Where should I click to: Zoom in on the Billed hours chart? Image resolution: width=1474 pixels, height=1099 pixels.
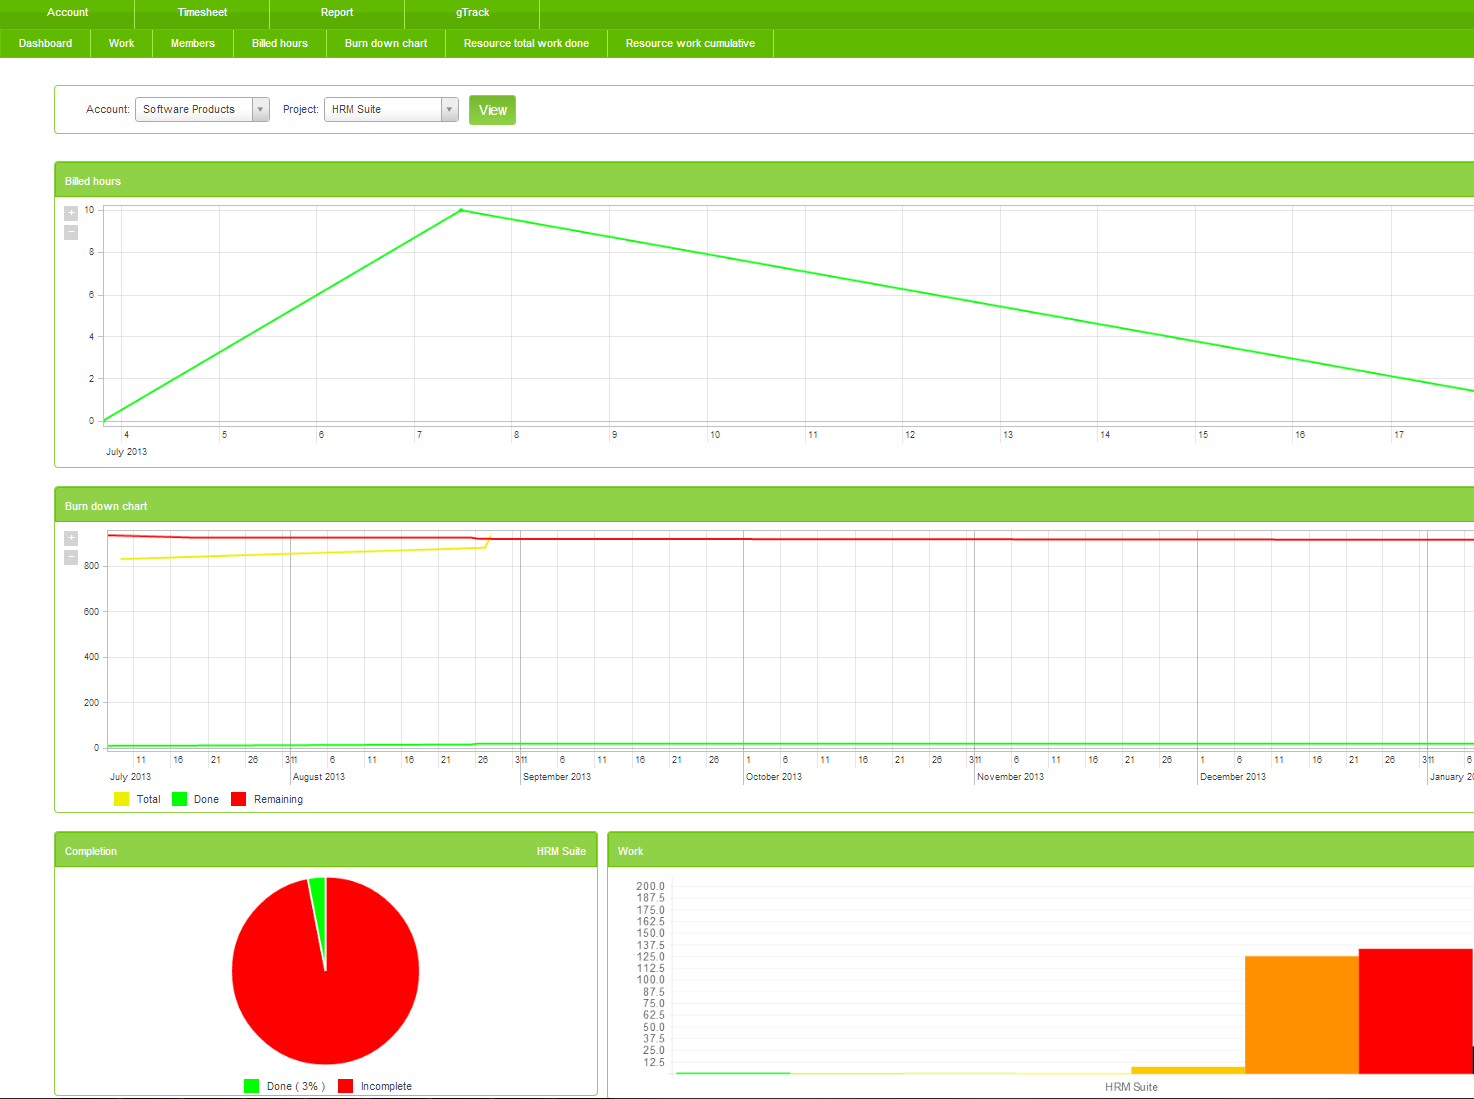pyautogui.click(x=71, y=213)
